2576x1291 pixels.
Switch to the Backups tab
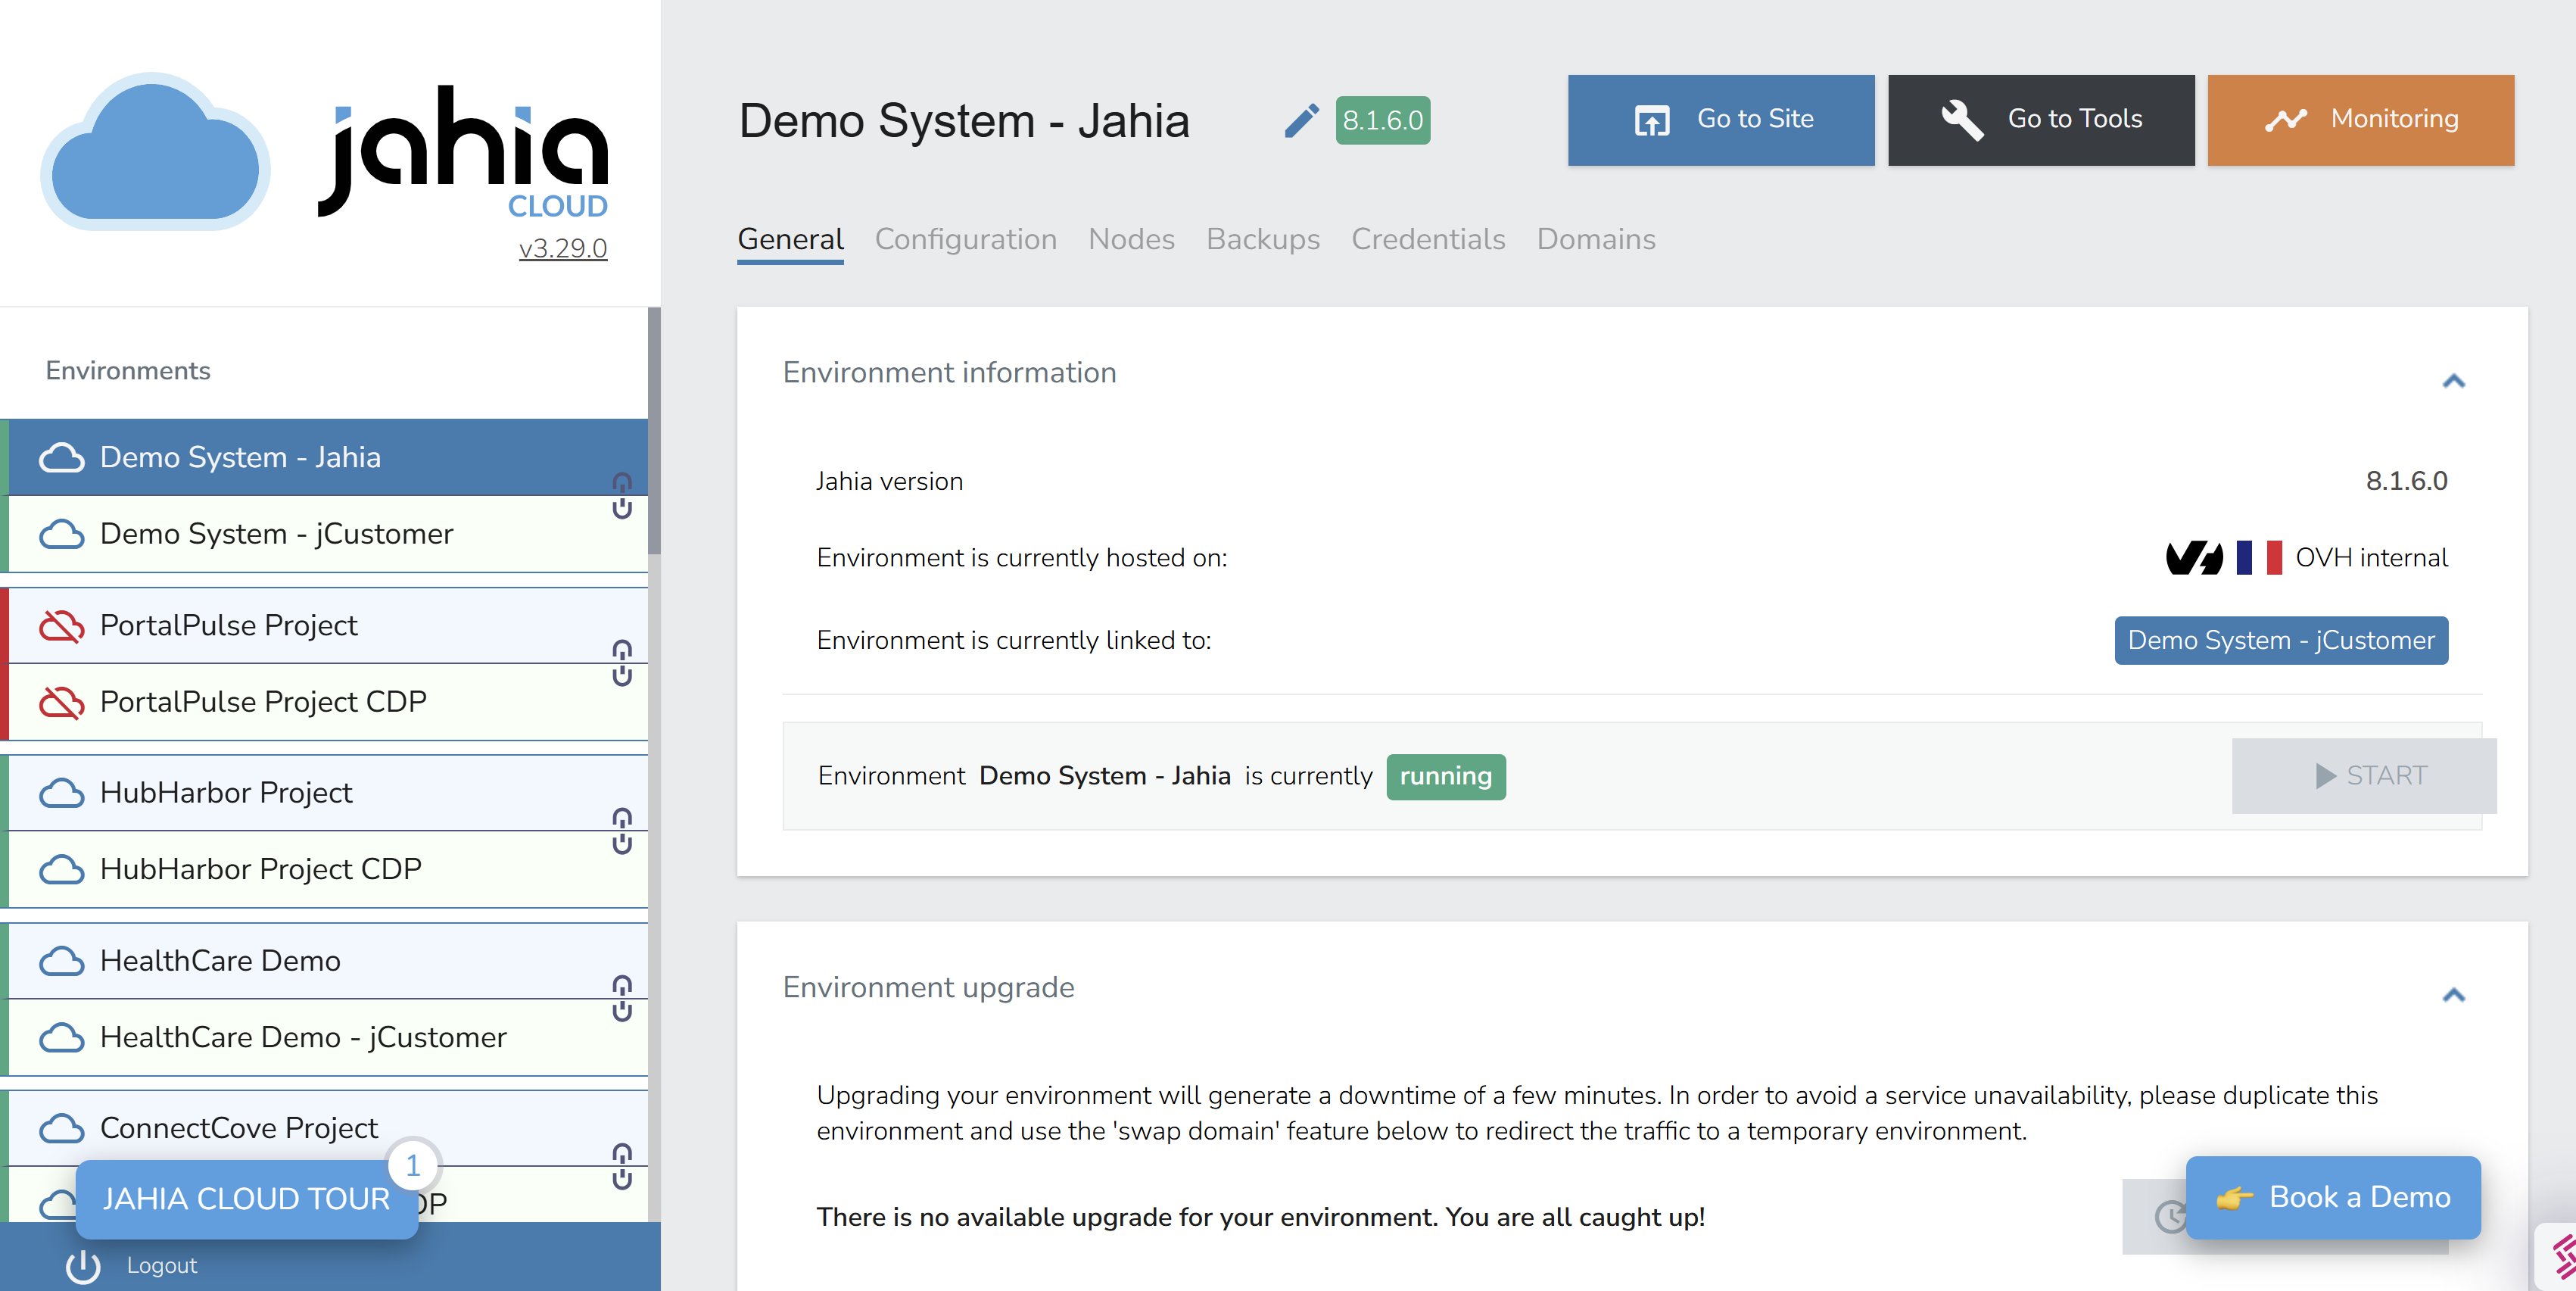(x=1263, y=240)
